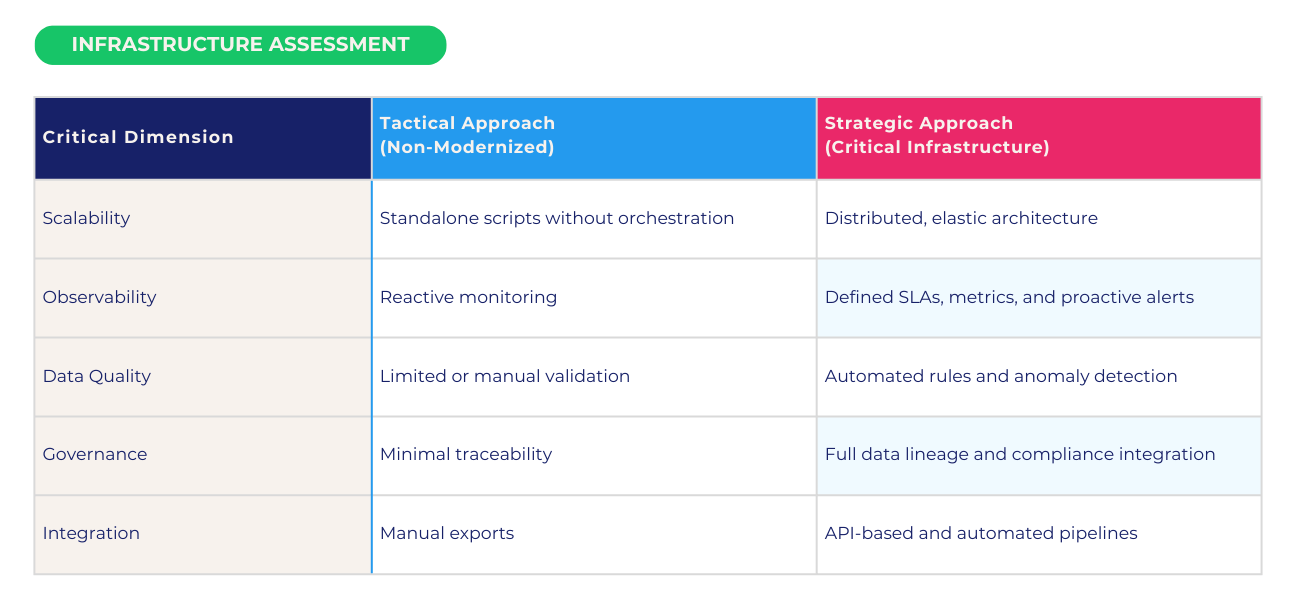Click the Strategic Approach heading text
Viewport: 1293px width, 610px height.
[918, 124]
